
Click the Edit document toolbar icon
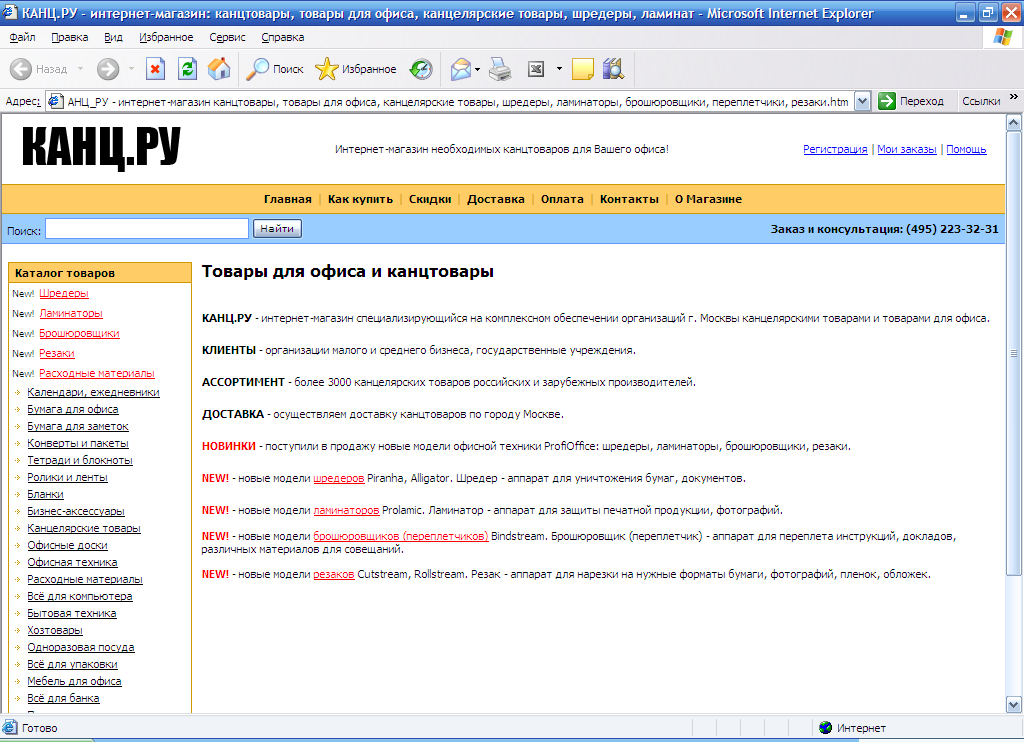(536, 69)
